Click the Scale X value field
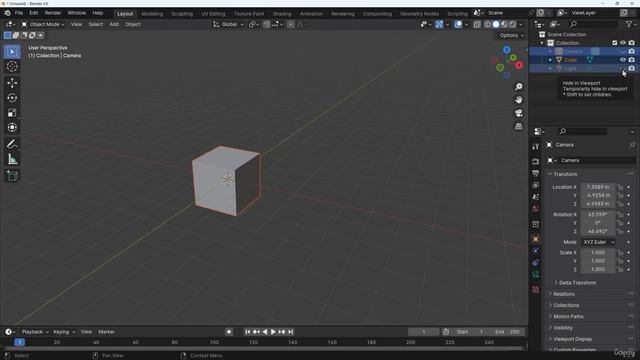Screen dimensions: 640x360 598,253
